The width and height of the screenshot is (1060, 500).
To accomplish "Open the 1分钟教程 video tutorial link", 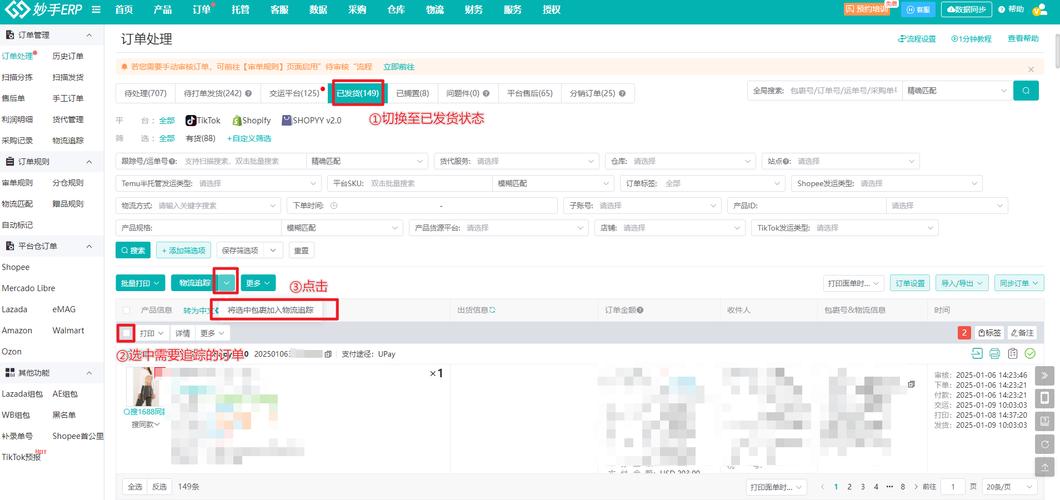I will [971, 39].
